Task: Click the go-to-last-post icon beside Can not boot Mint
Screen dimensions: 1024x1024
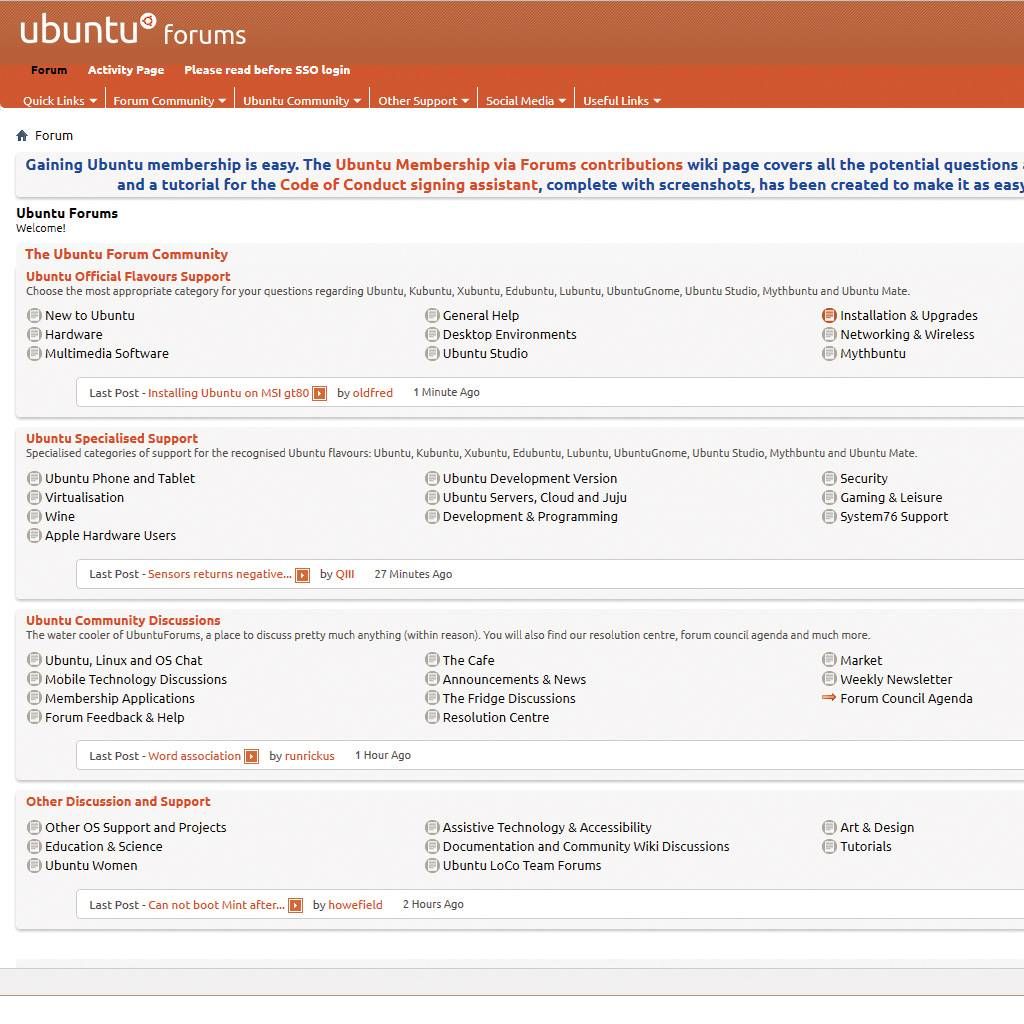Action: coord(295,906)
